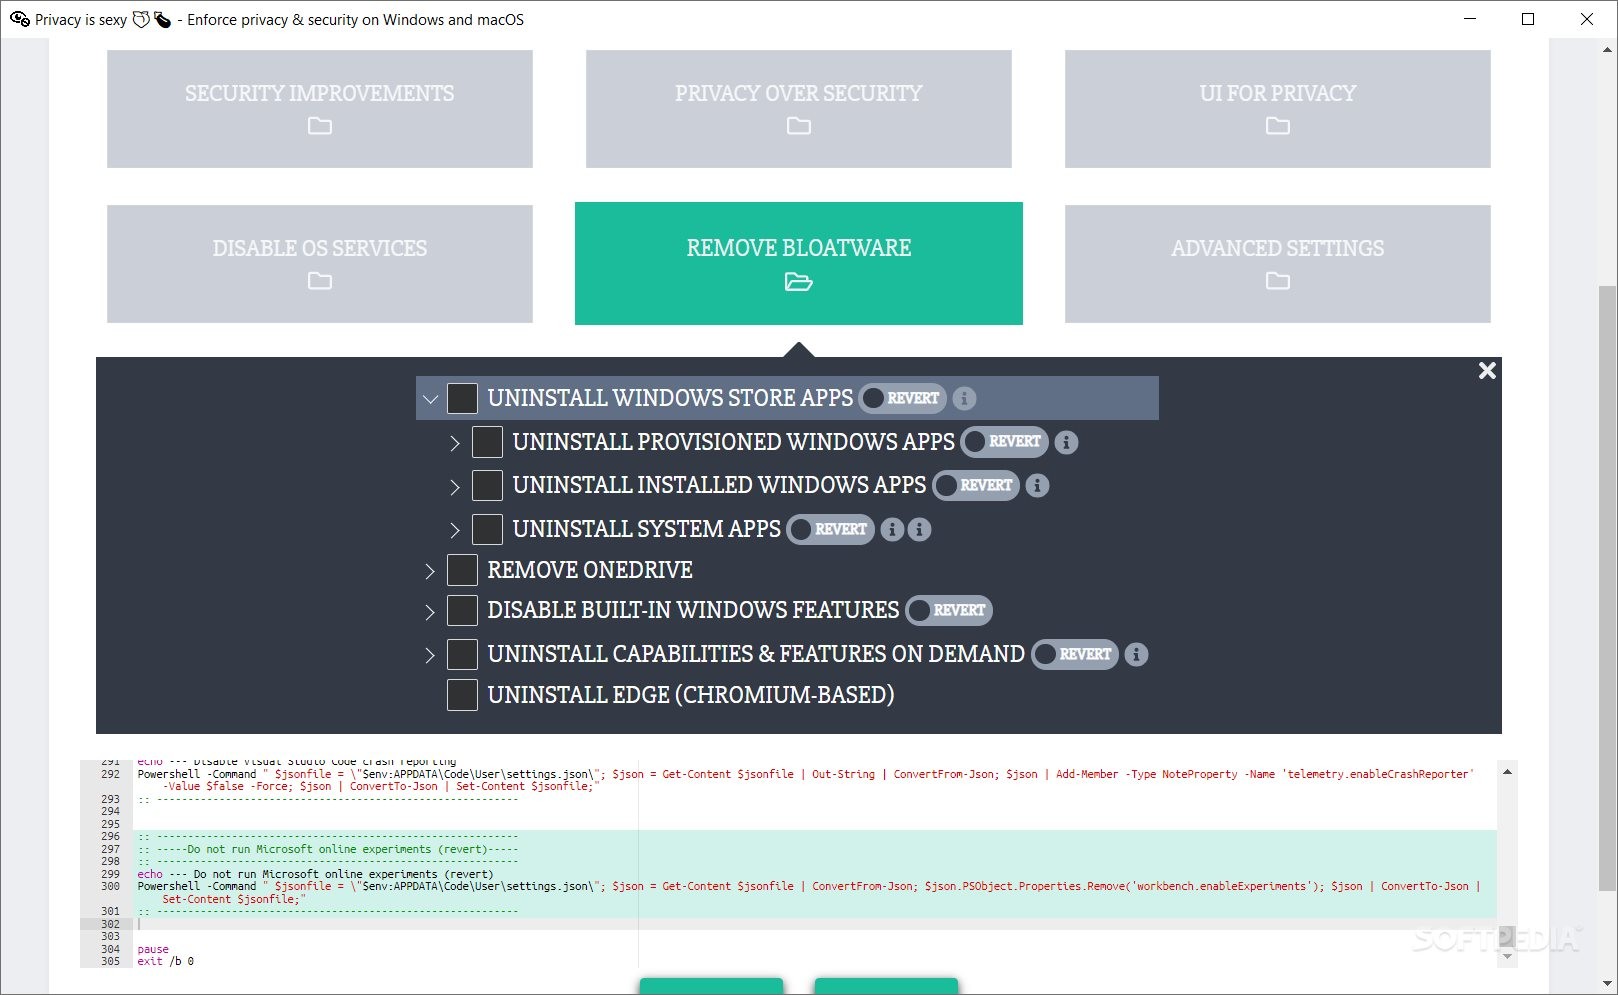The width and height of the screenshot is (1618, 995).
Task: Maximize the Privacy is sexy window
Action: click(x=1528, y=19)
